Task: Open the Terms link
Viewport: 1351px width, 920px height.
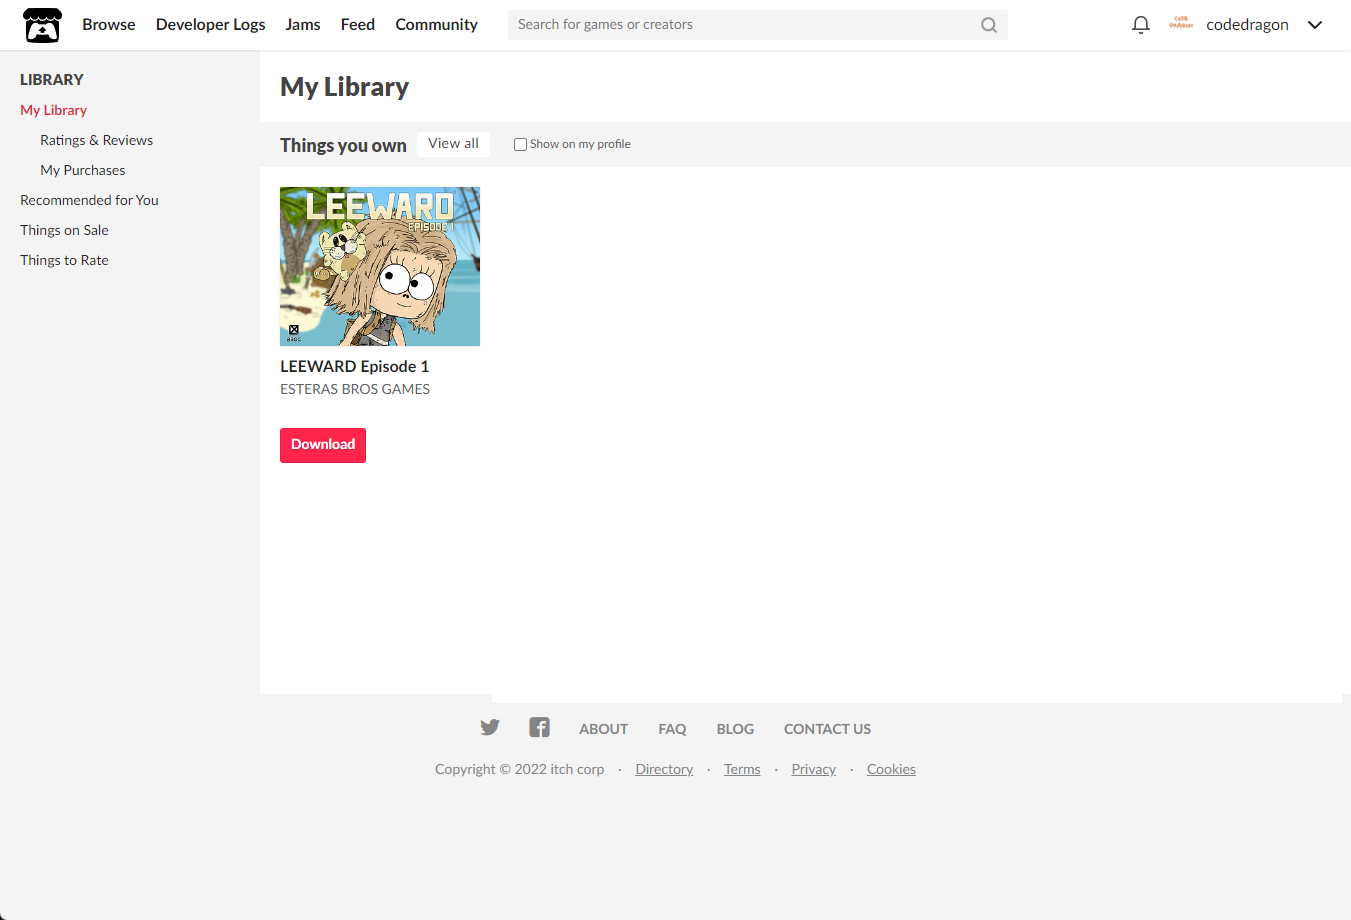Action: click(742, 769)
